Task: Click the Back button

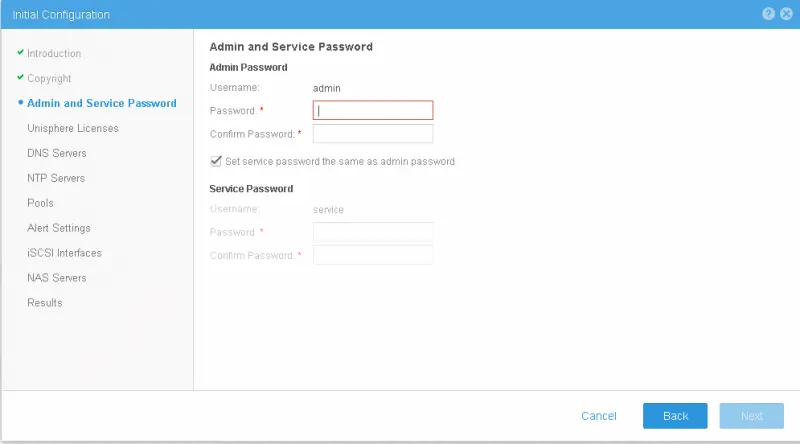Action: 675,416
